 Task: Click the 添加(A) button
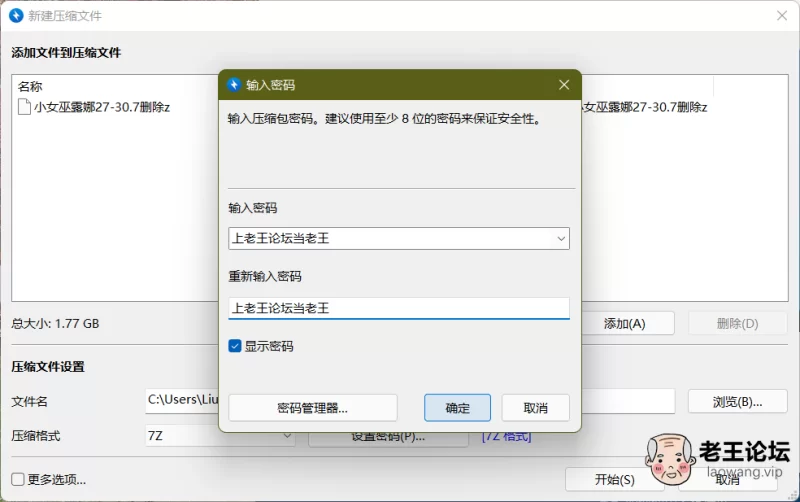click(x=624, y=323)
